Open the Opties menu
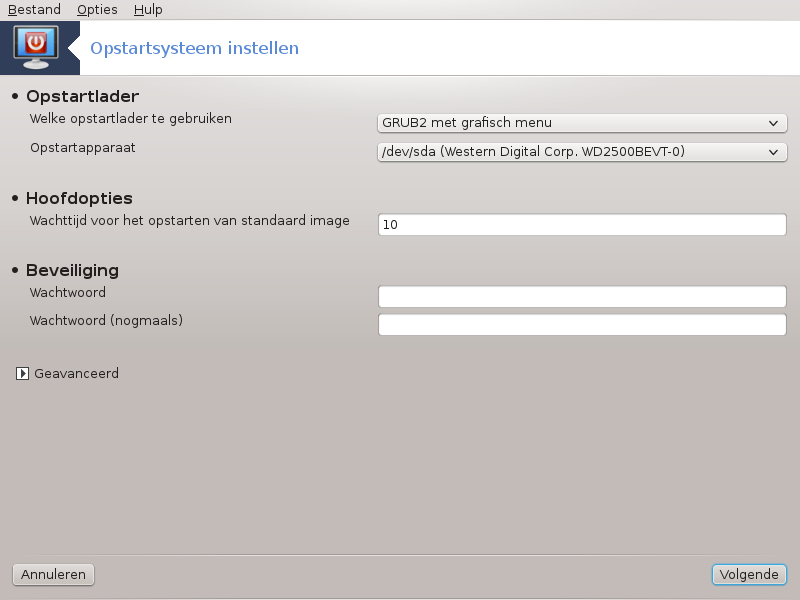 (97, 9)
